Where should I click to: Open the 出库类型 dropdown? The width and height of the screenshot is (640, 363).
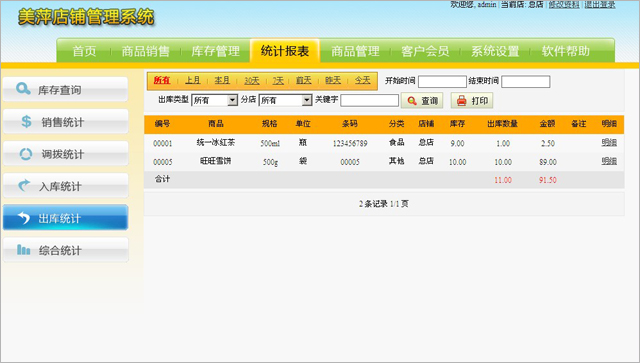[x=214, y=100]
